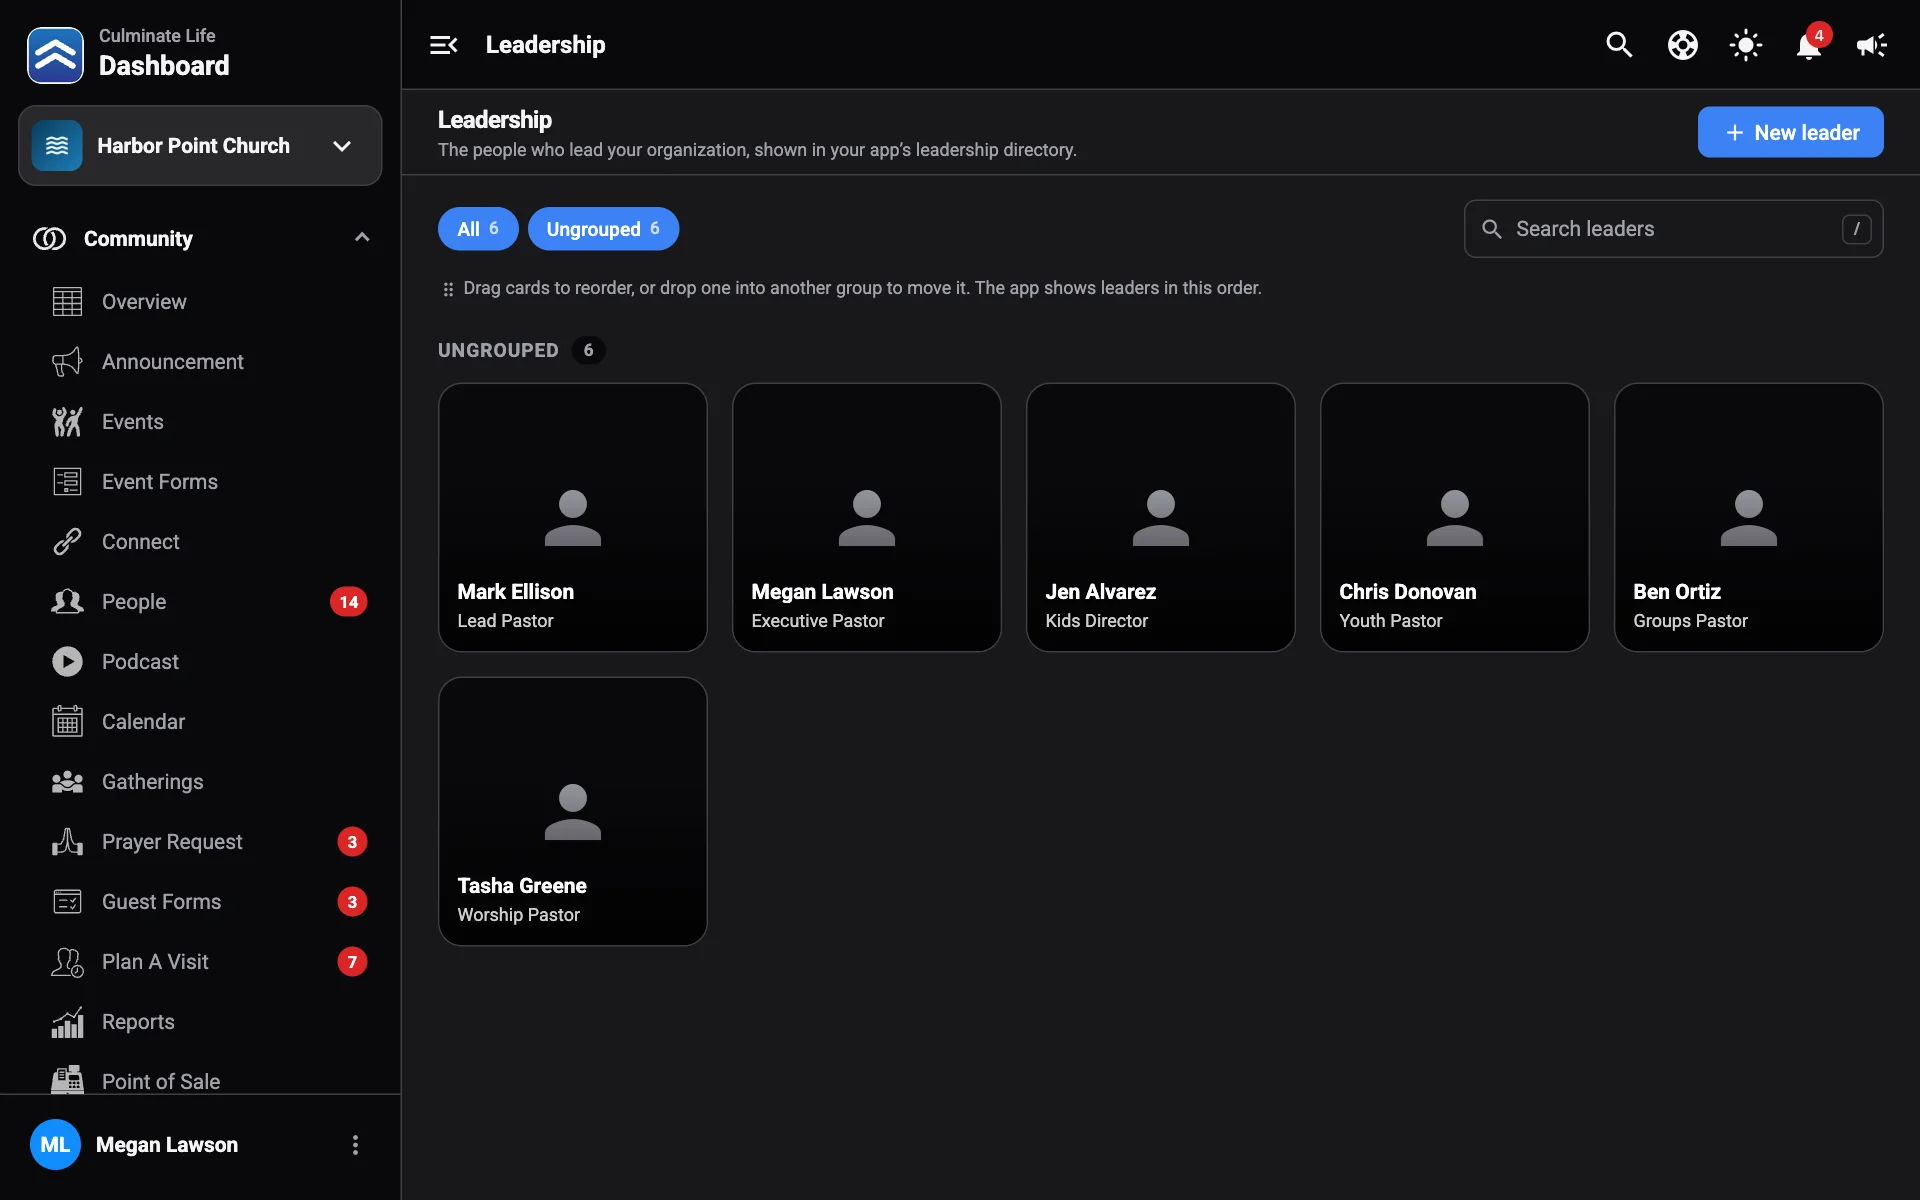Viewport: 1920px width, 1200px height.
Task: Focus the Search leaders field
Action: 1673,229
